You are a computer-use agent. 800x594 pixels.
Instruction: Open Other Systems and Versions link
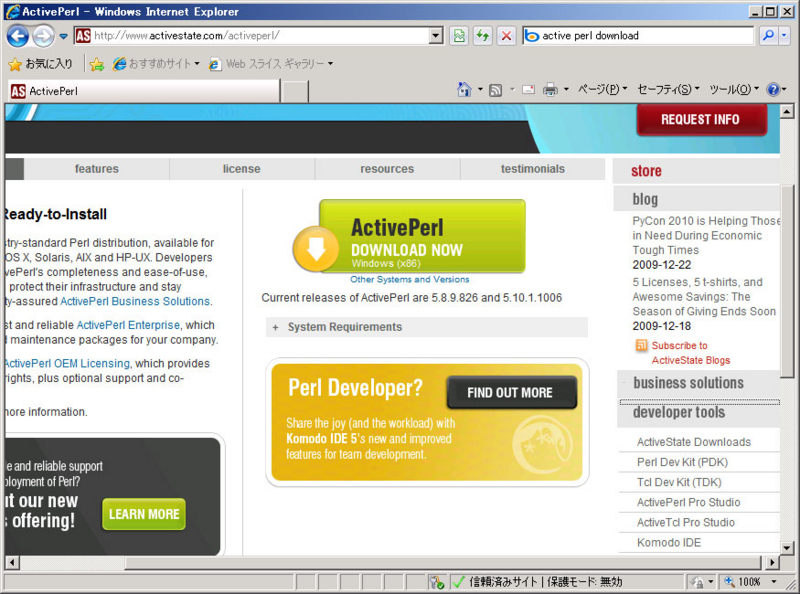coord(410,280)
